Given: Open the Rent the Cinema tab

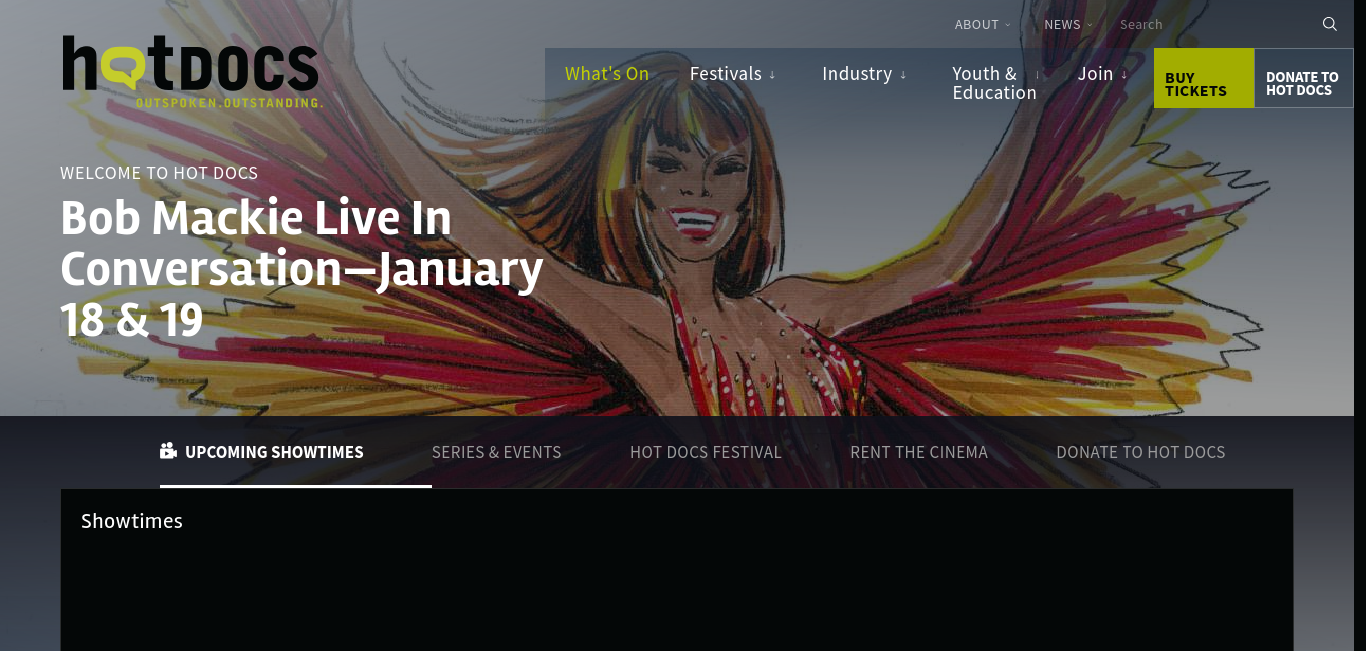Looking at the screenshot, I should coord(919,452).
